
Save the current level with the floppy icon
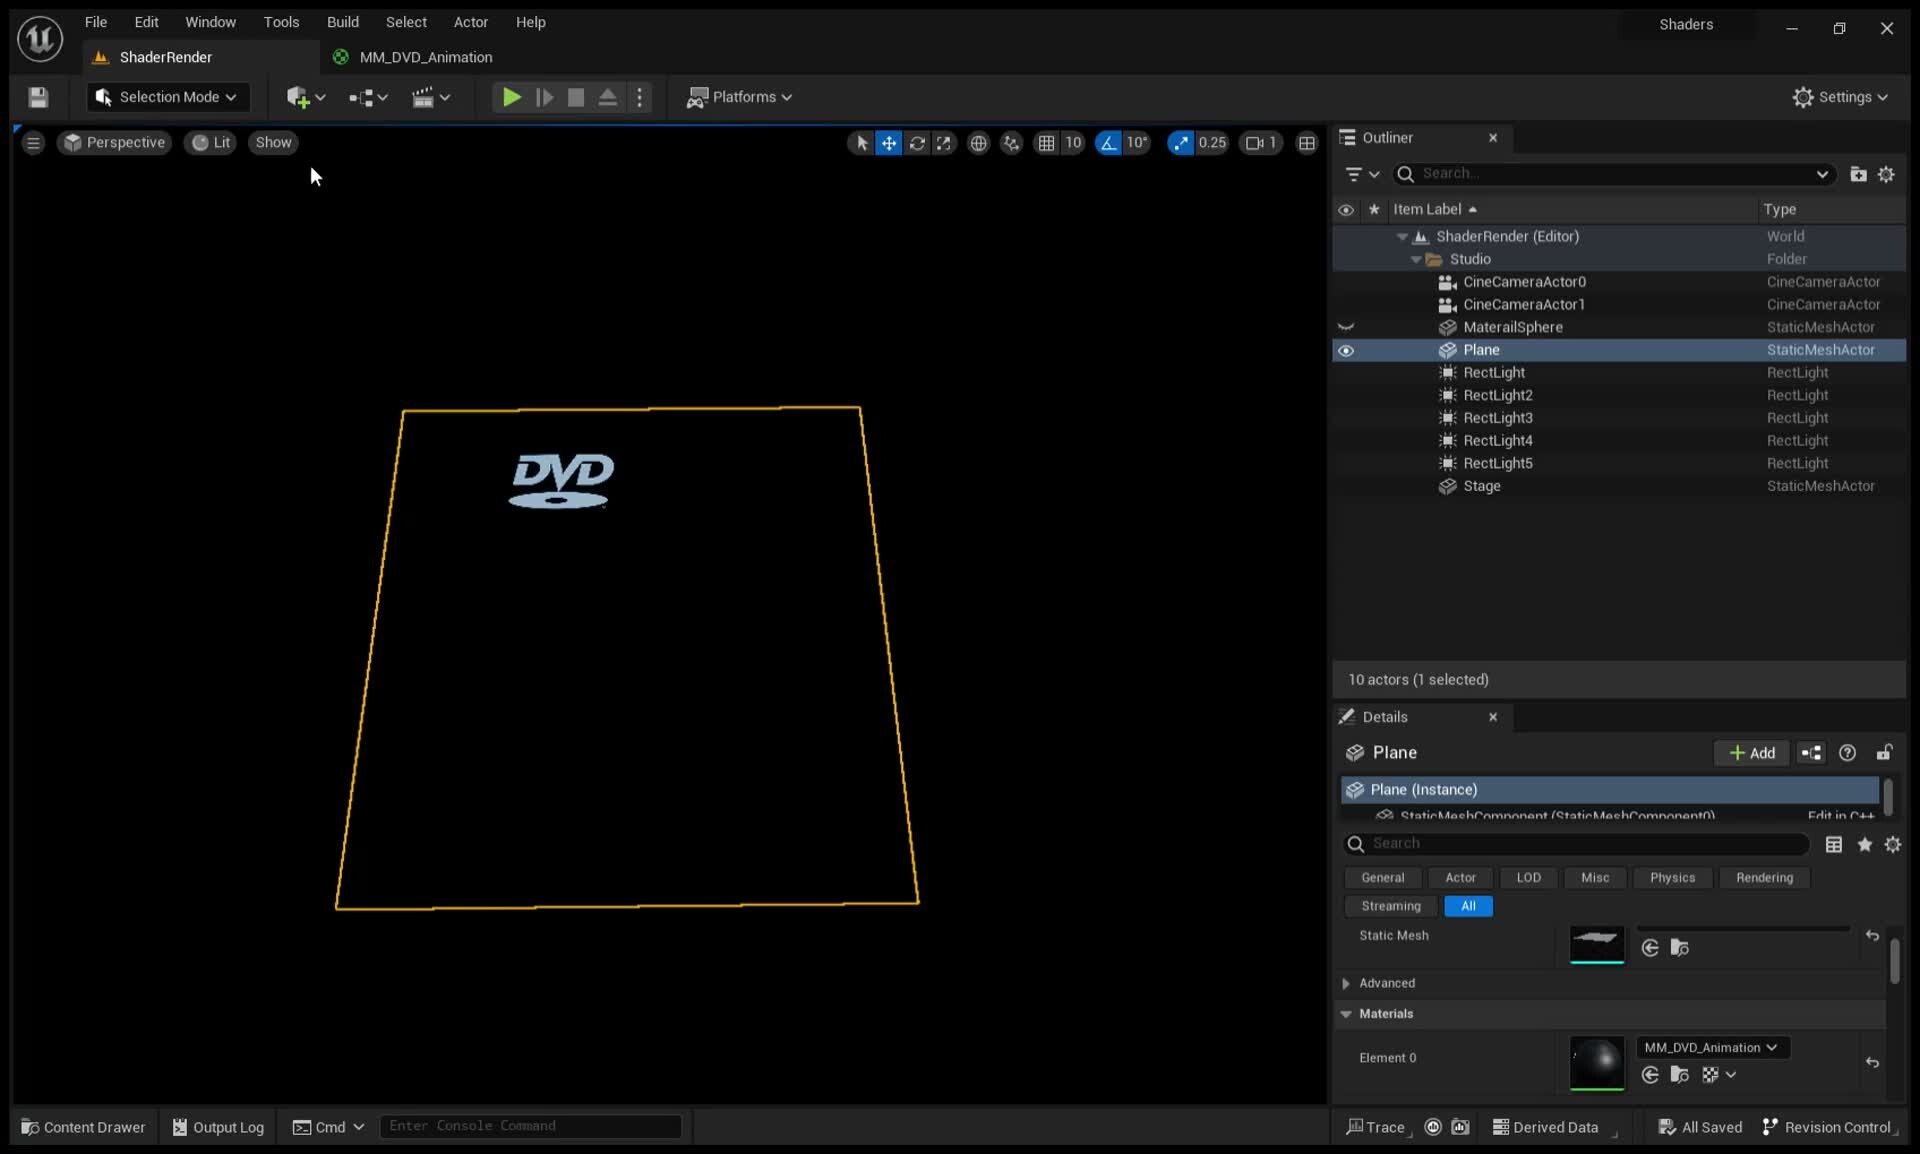(38, 97)
